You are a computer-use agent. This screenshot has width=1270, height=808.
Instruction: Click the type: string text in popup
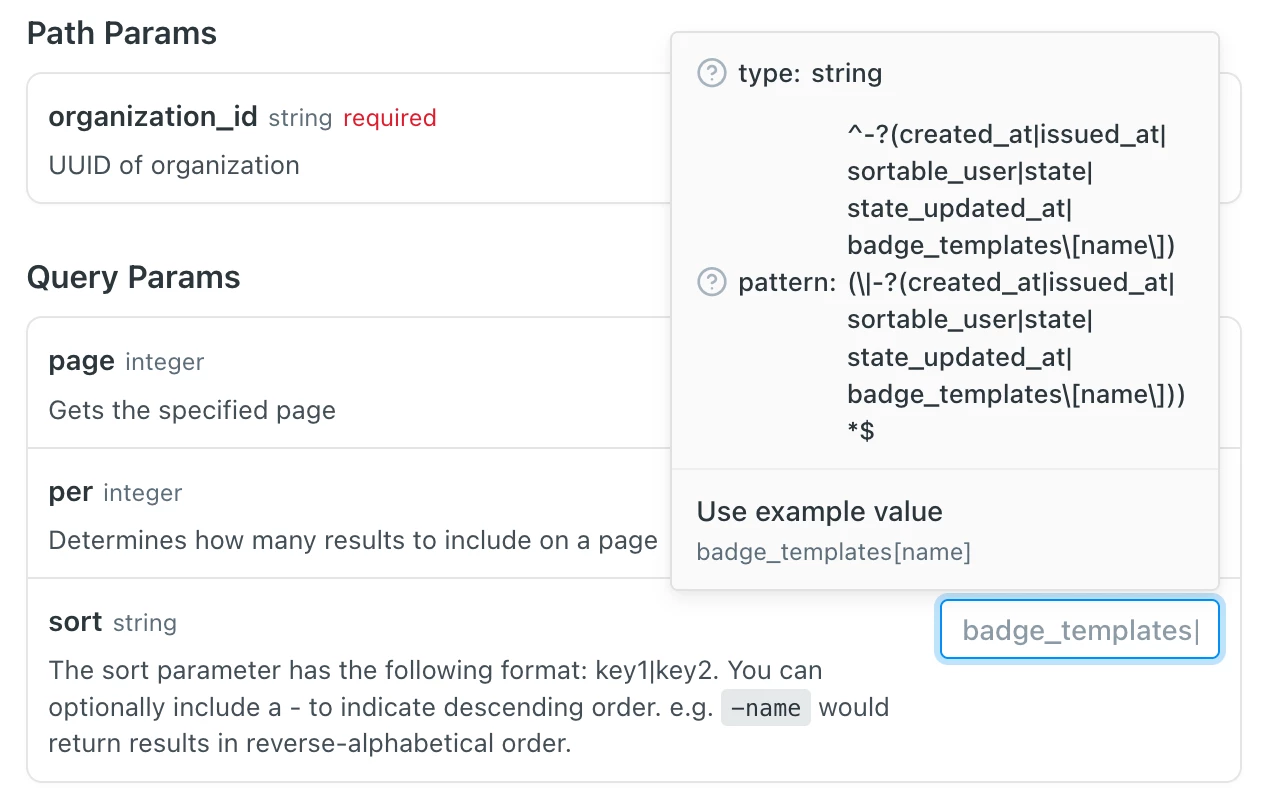(x=810, y=73)
